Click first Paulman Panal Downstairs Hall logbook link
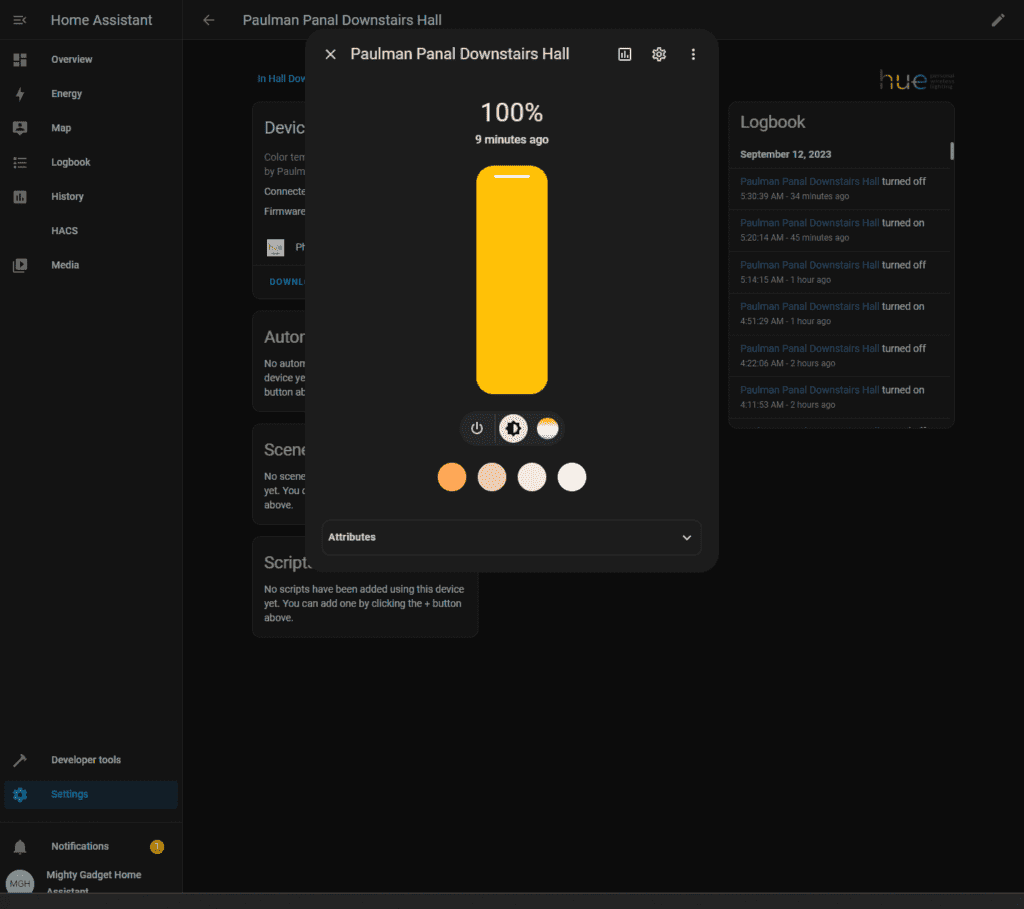 [x=809, y=181]
